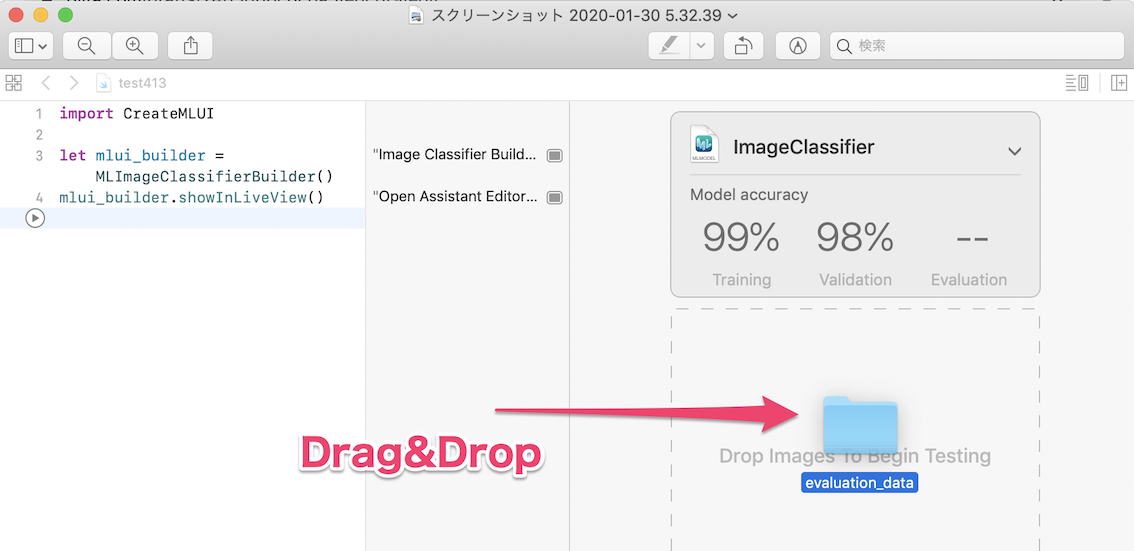Minimize the Preview window with yellow button

[40, 14]
